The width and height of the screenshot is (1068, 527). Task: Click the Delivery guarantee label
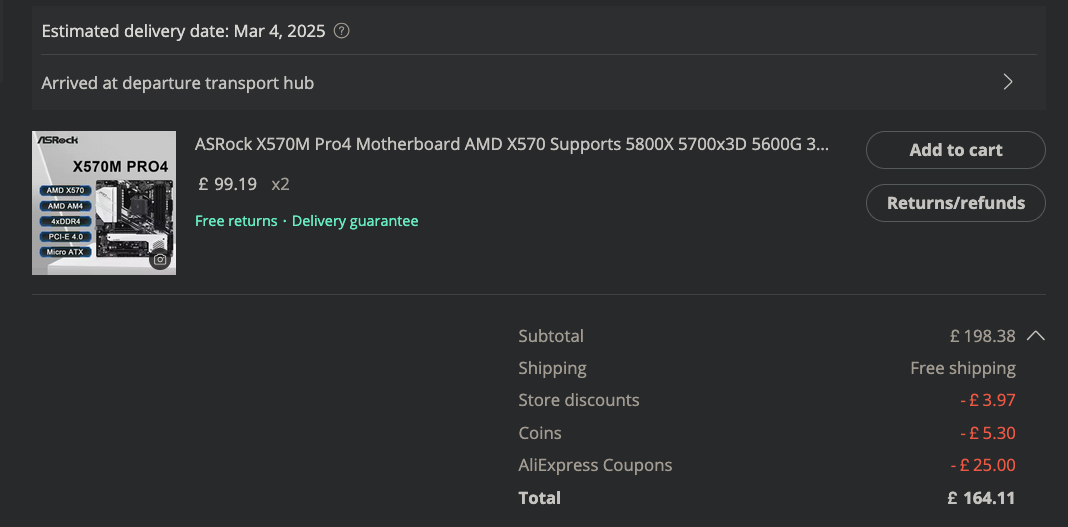355,221
